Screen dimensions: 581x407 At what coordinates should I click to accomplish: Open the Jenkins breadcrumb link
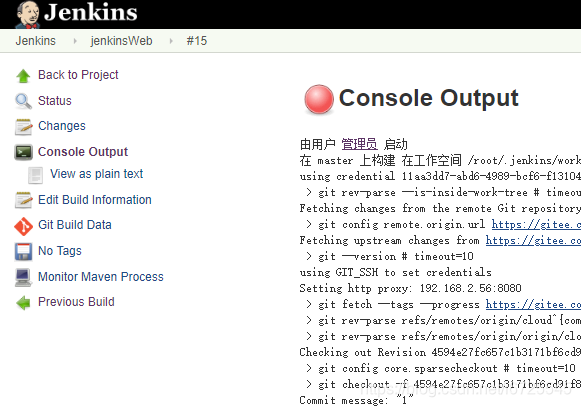tap(36, 41)
